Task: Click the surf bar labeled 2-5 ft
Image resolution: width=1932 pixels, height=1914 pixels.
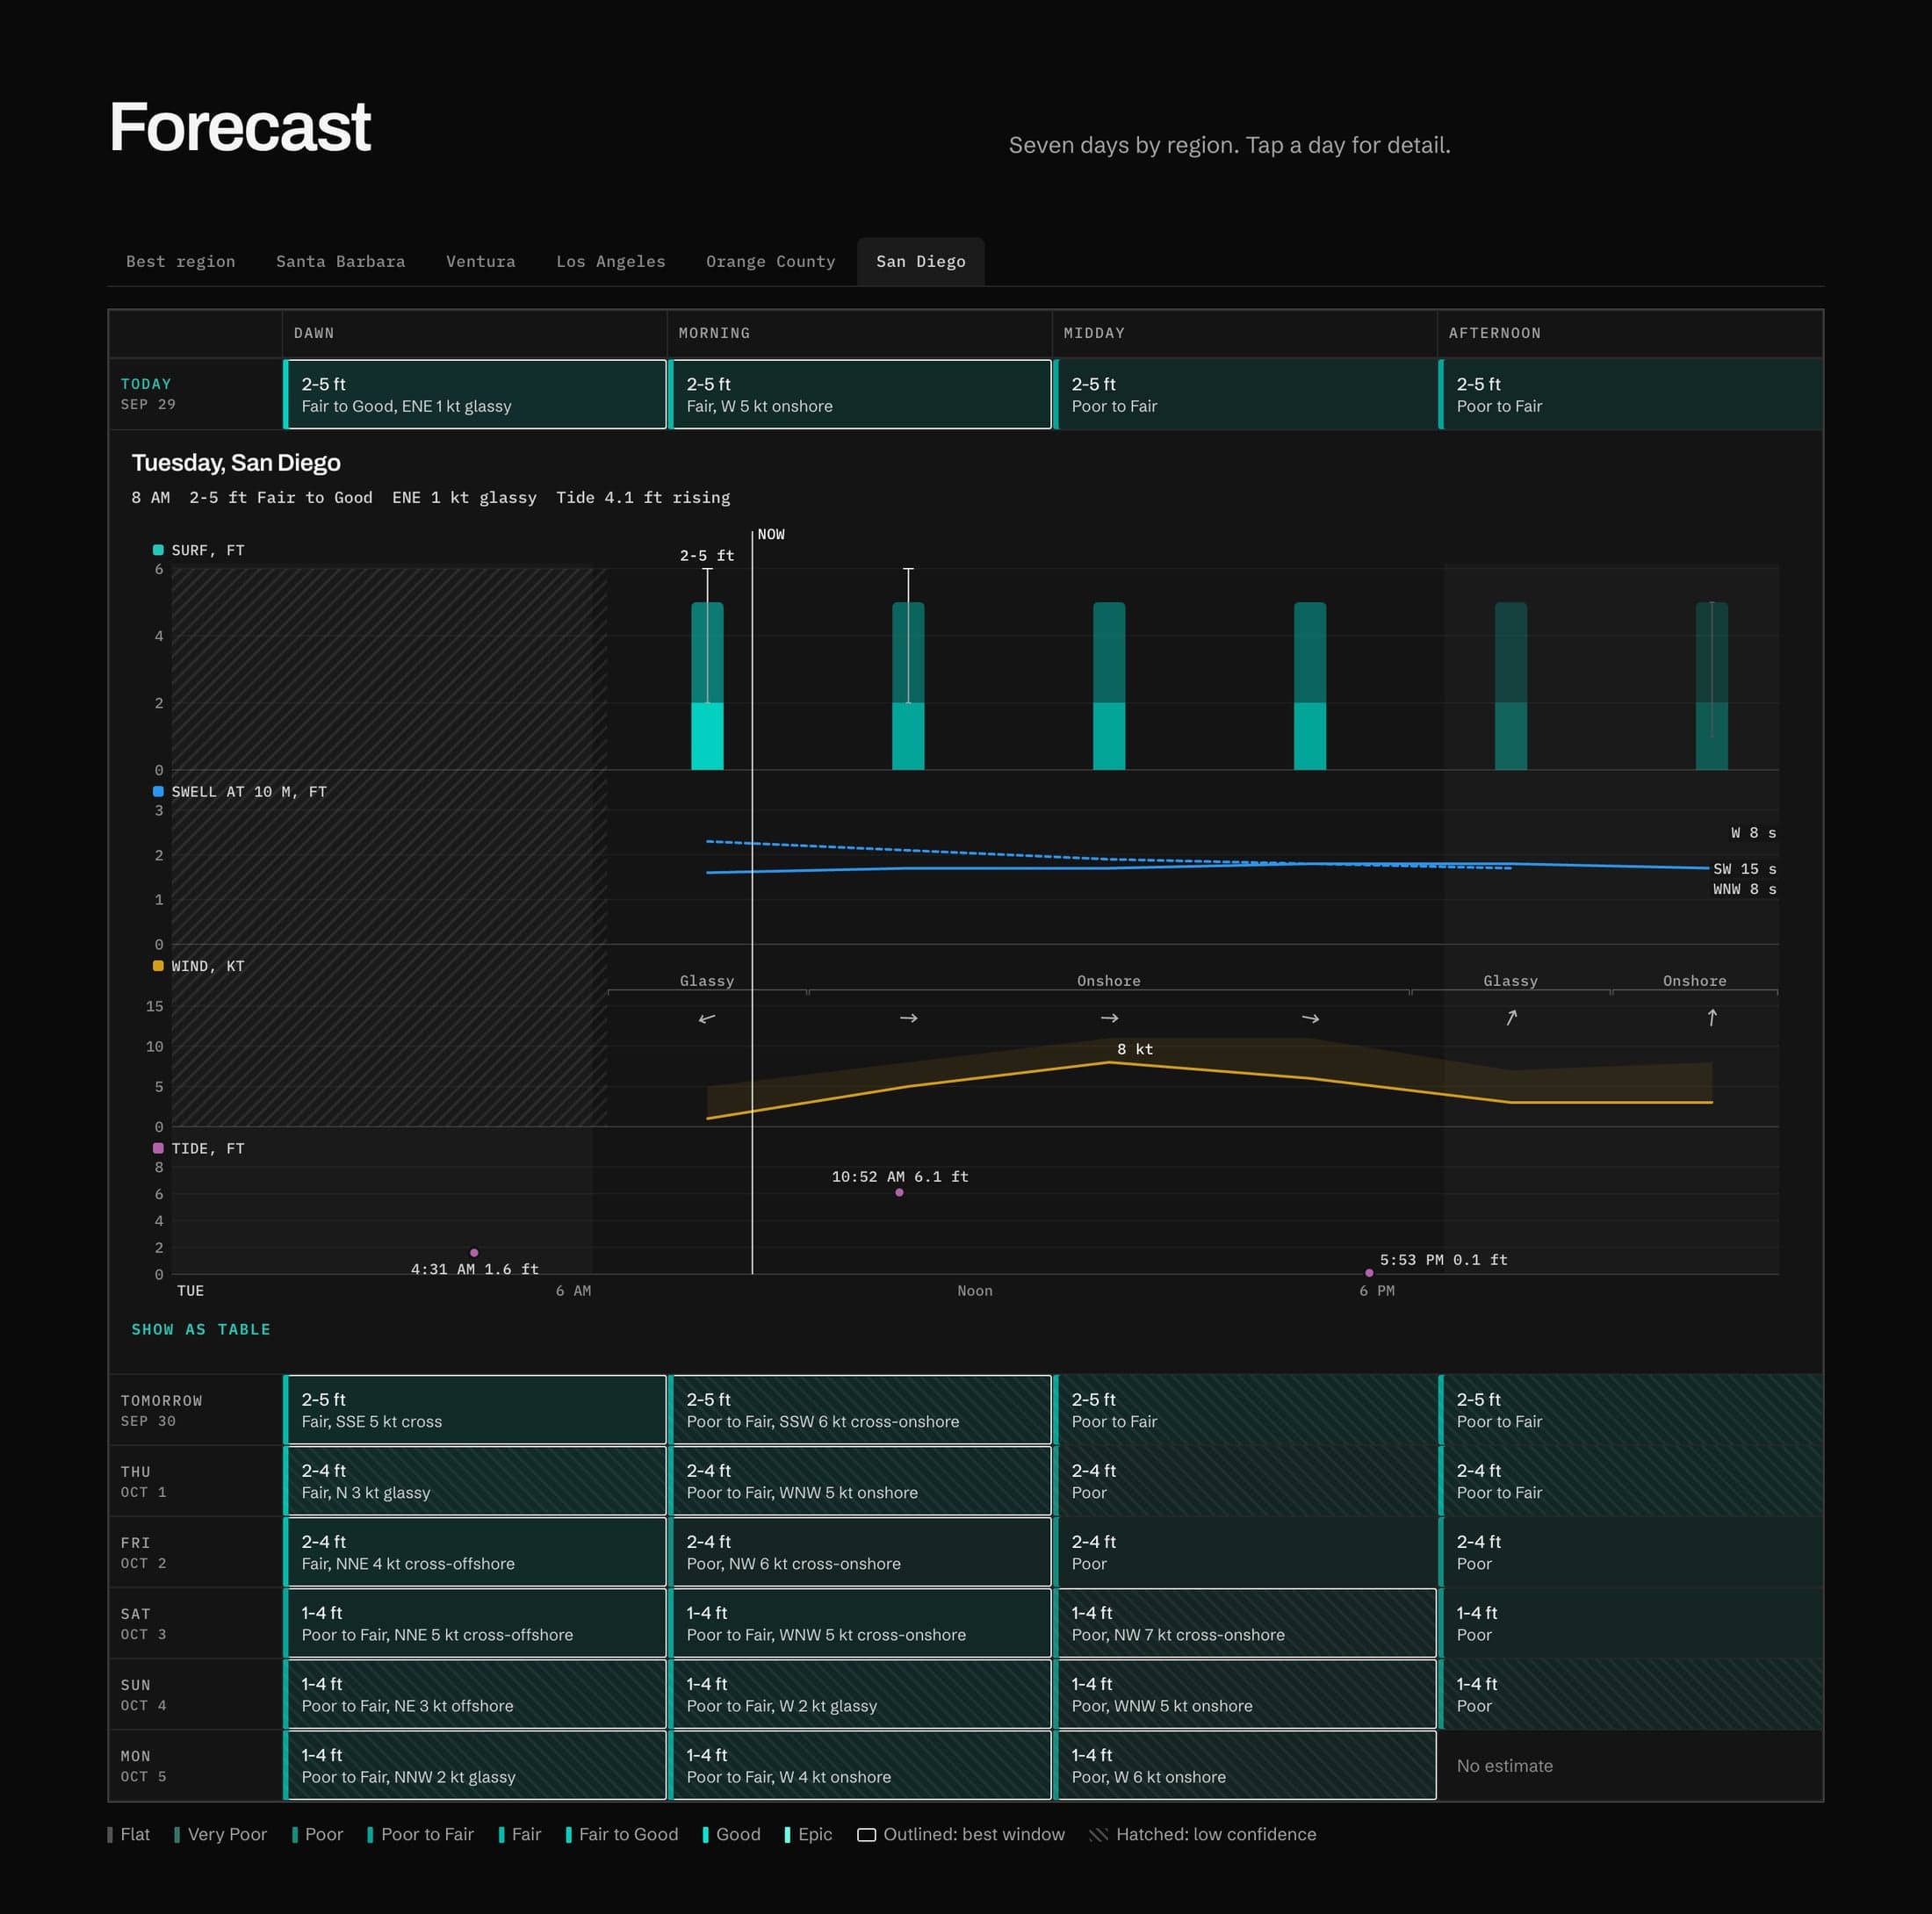Action: tap(707, 686)
